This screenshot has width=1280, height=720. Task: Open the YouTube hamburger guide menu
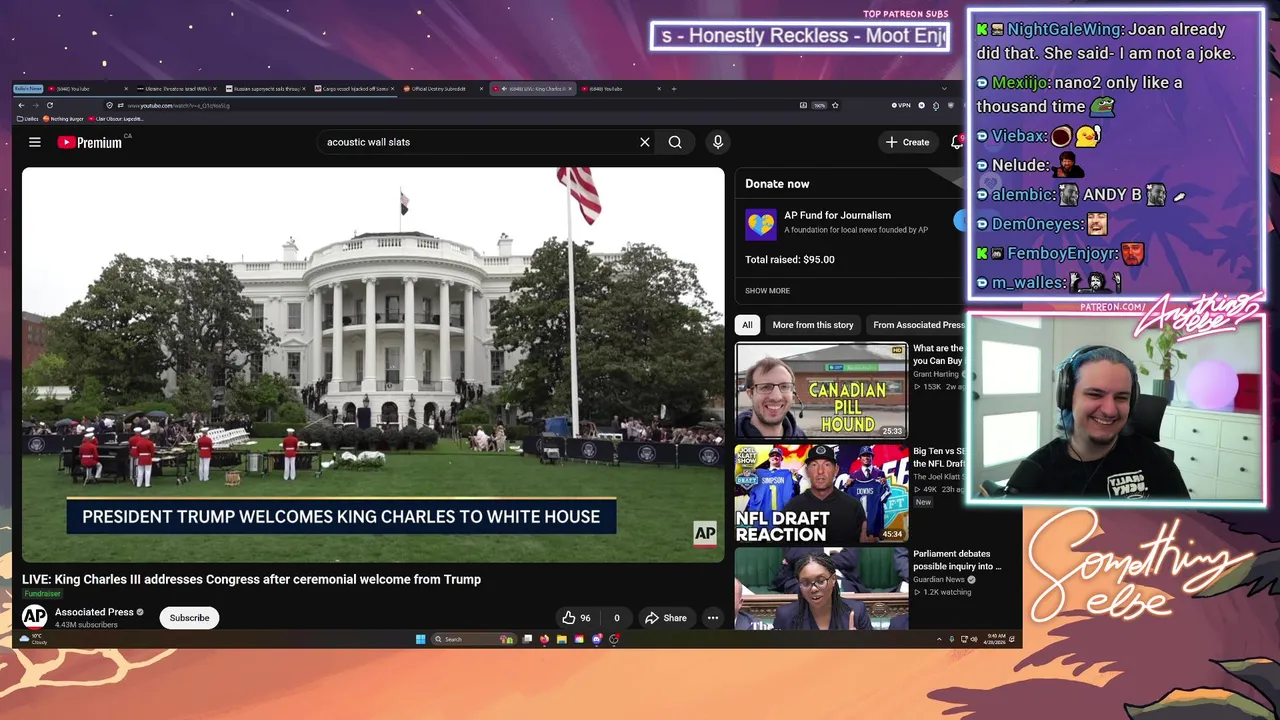pos(34,142)
